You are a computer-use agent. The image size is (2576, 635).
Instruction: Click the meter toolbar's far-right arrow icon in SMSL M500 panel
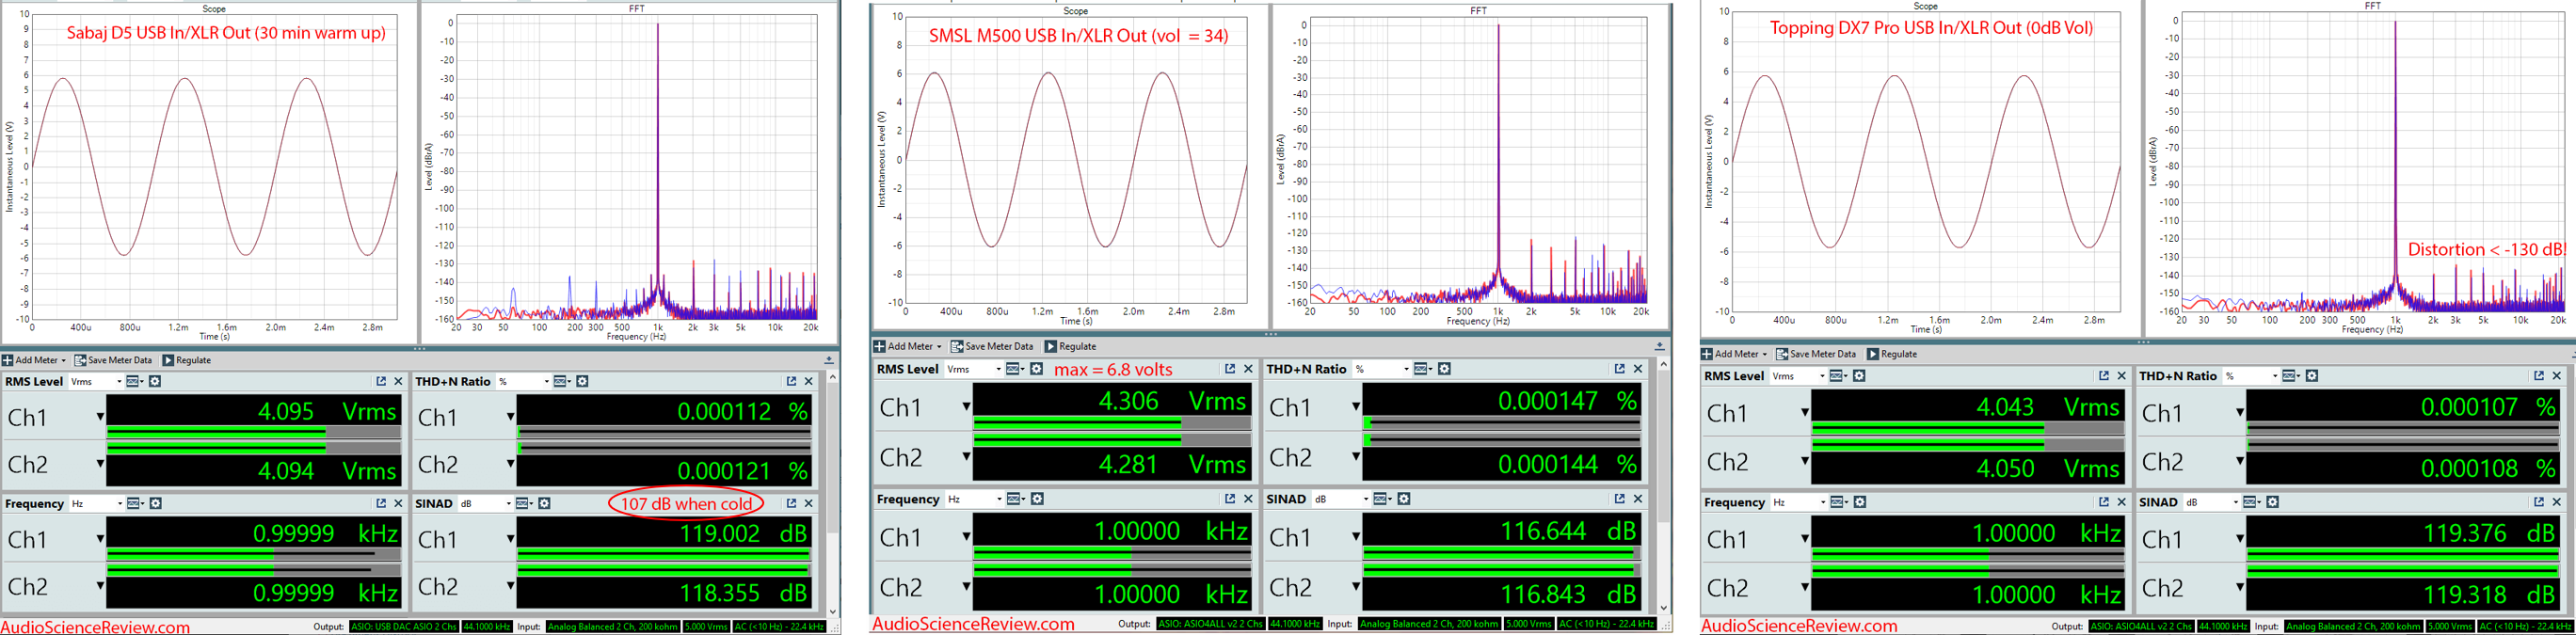(1659, 346)
